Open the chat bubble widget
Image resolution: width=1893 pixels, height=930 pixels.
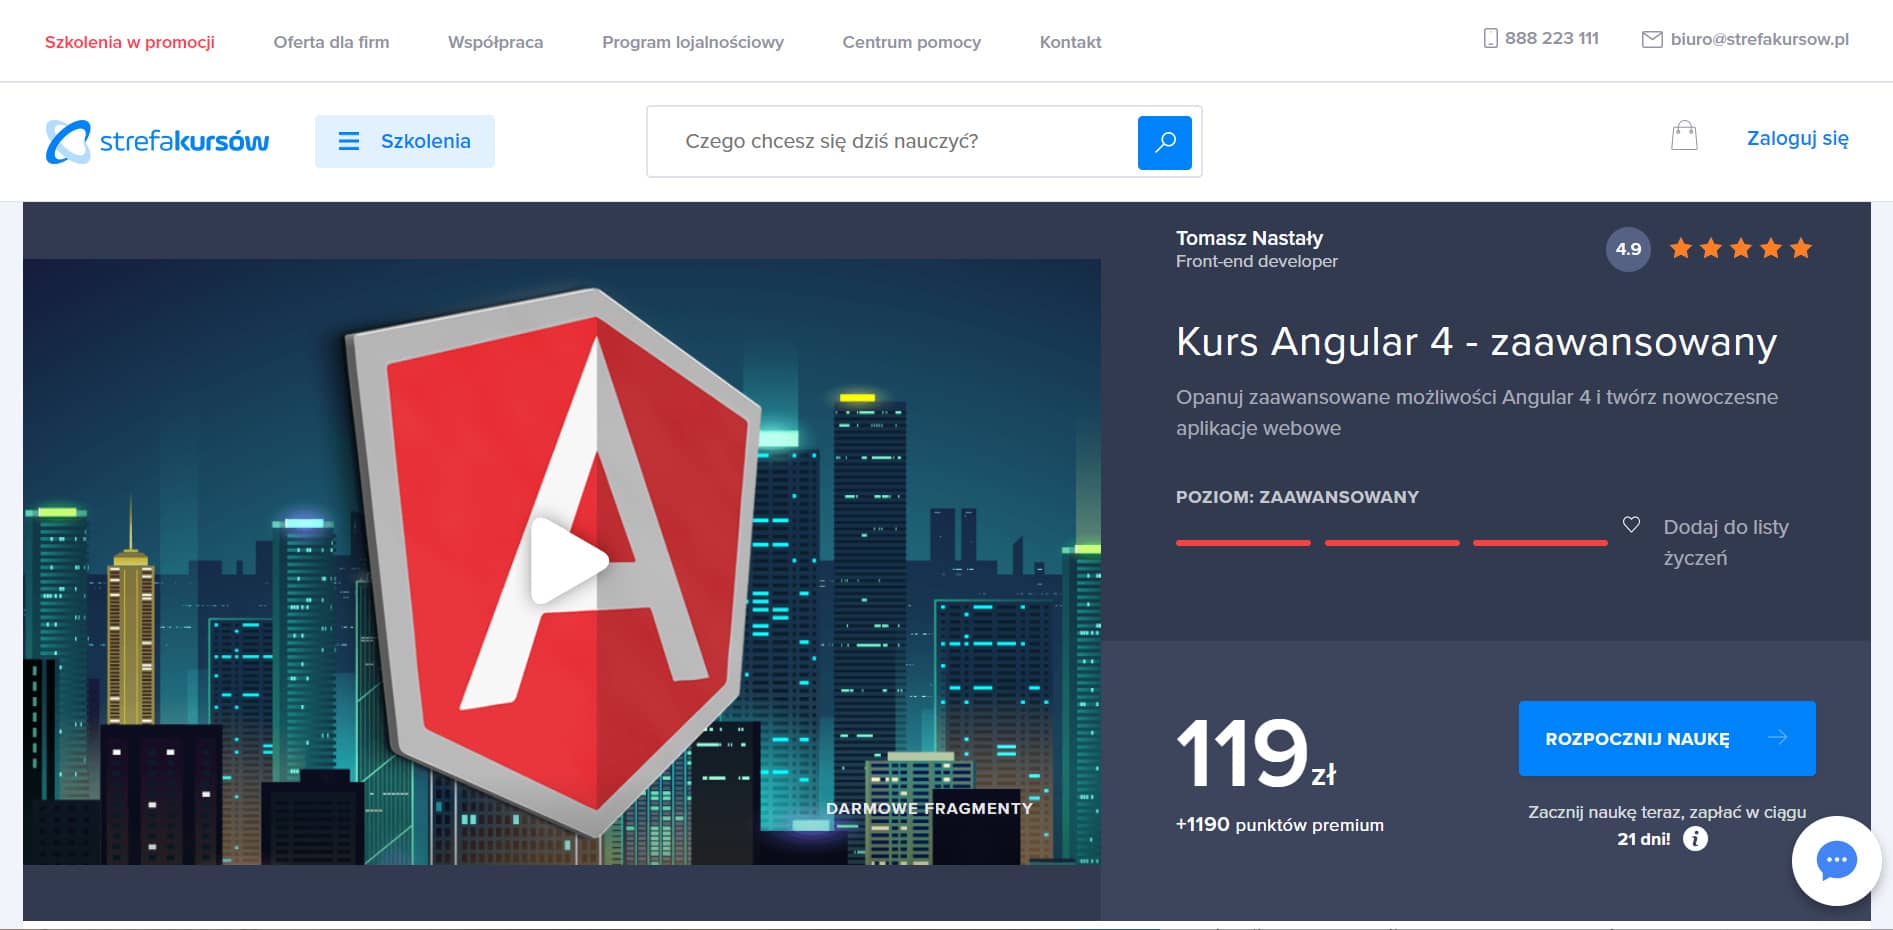(1836, 860)
